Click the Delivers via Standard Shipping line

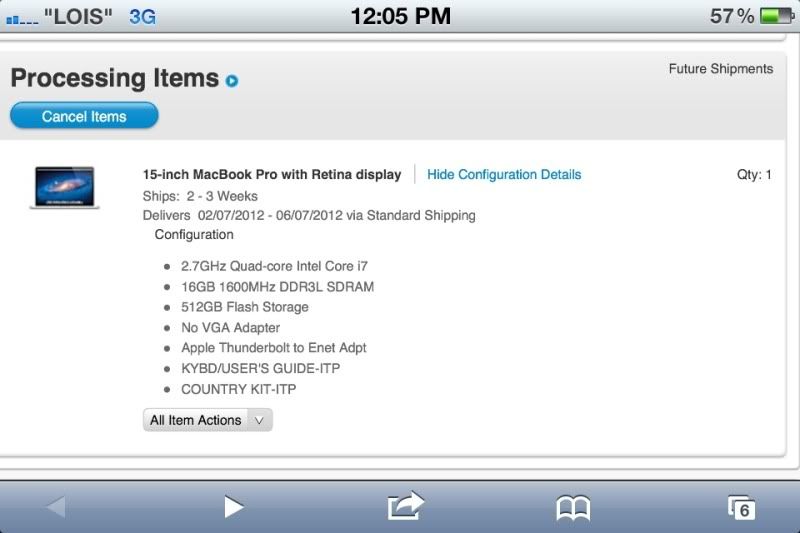(x=309, y=215)
